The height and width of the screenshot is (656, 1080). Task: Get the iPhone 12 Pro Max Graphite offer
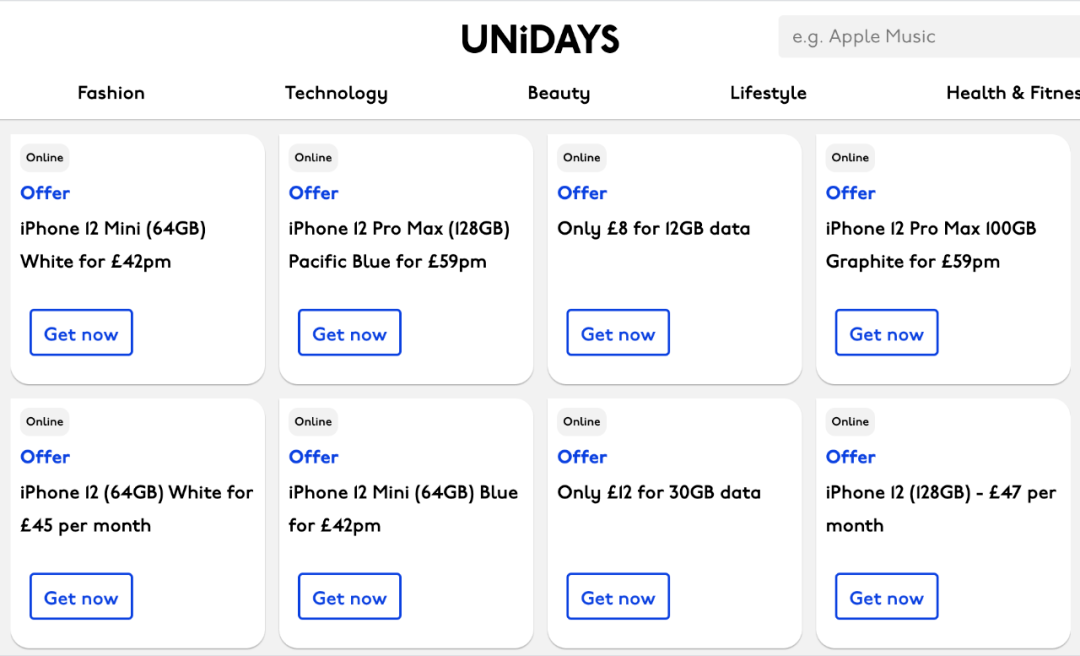[887, 333]
